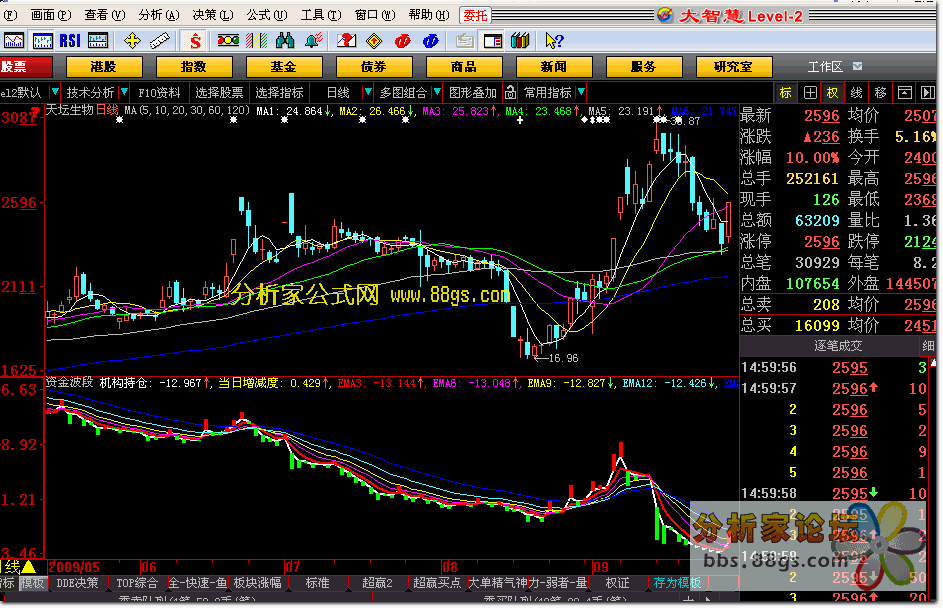Image resolution: width=943 pixels, height=608 pixels.
Task: Open the 窗口(W) menu
Action: tap(375, 14)
